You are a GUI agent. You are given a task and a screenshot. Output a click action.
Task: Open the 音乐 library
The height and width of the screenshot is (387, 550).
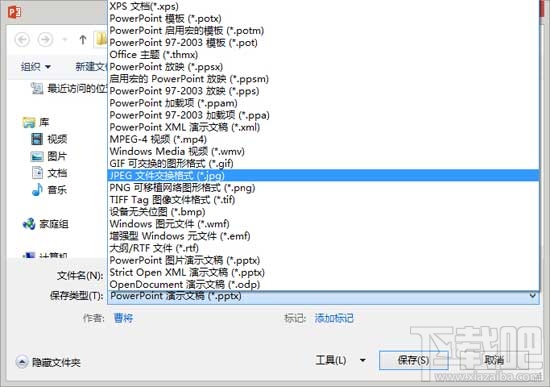tap(57, 190)
